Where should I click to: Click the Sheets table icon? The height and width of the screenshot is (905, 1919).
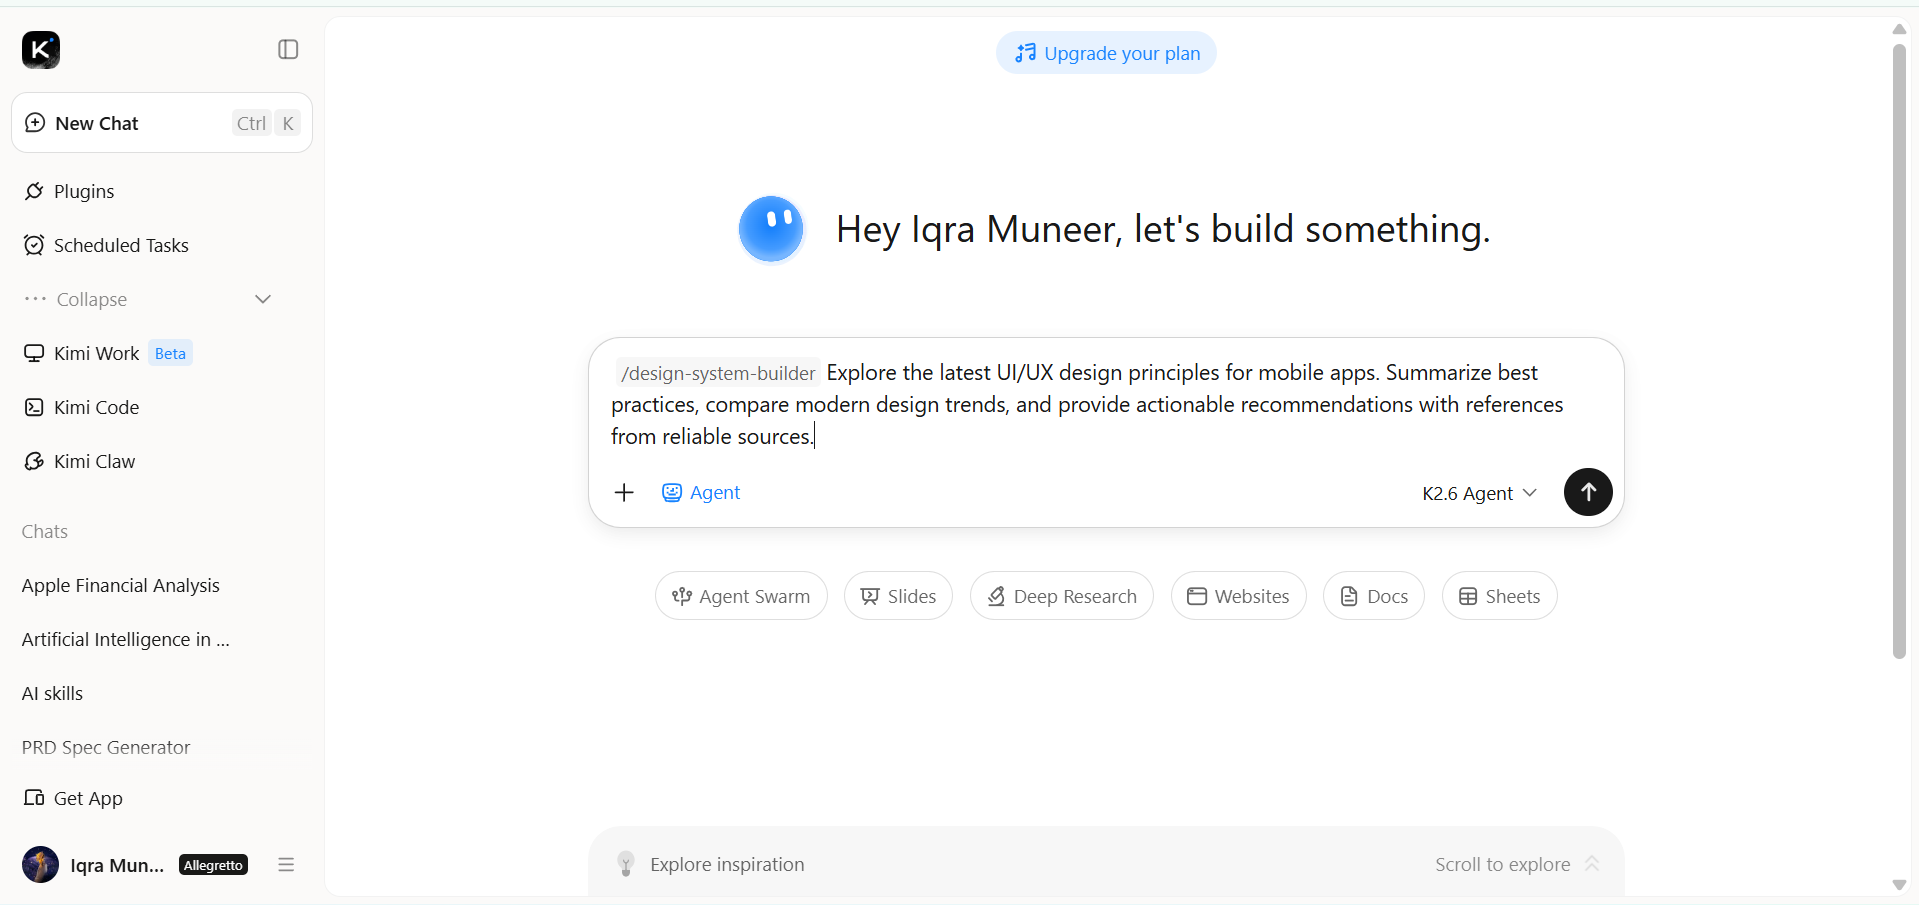coord(1468,596)
